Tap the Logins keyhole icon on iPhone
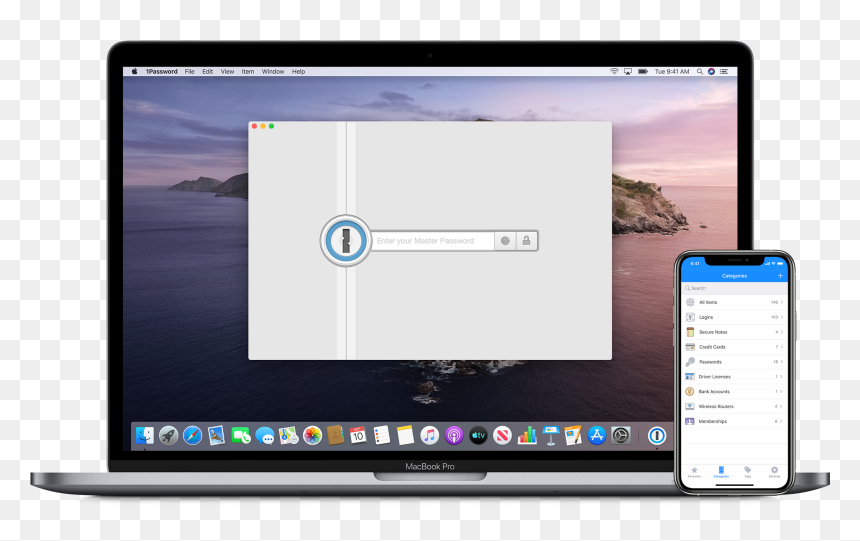The image size is (860, 541). click(x=690, y=317)
